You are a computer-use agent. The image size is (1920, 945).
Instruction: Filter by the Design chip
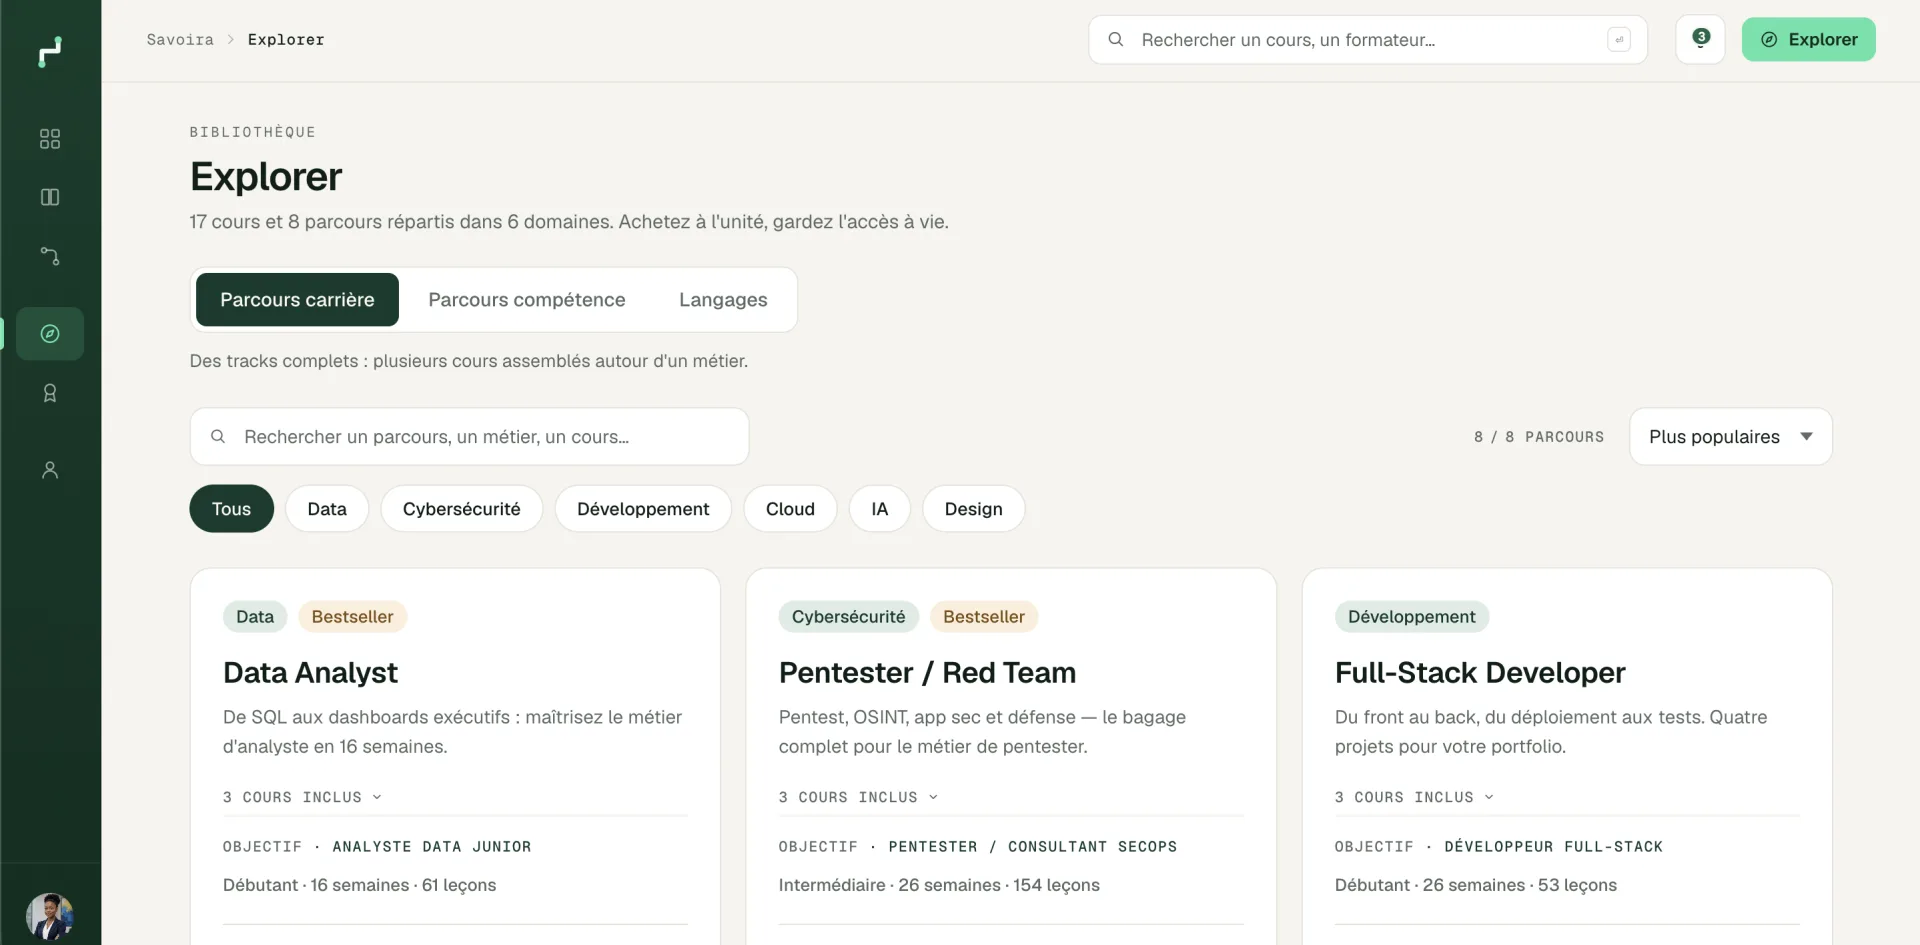point(973,509)
